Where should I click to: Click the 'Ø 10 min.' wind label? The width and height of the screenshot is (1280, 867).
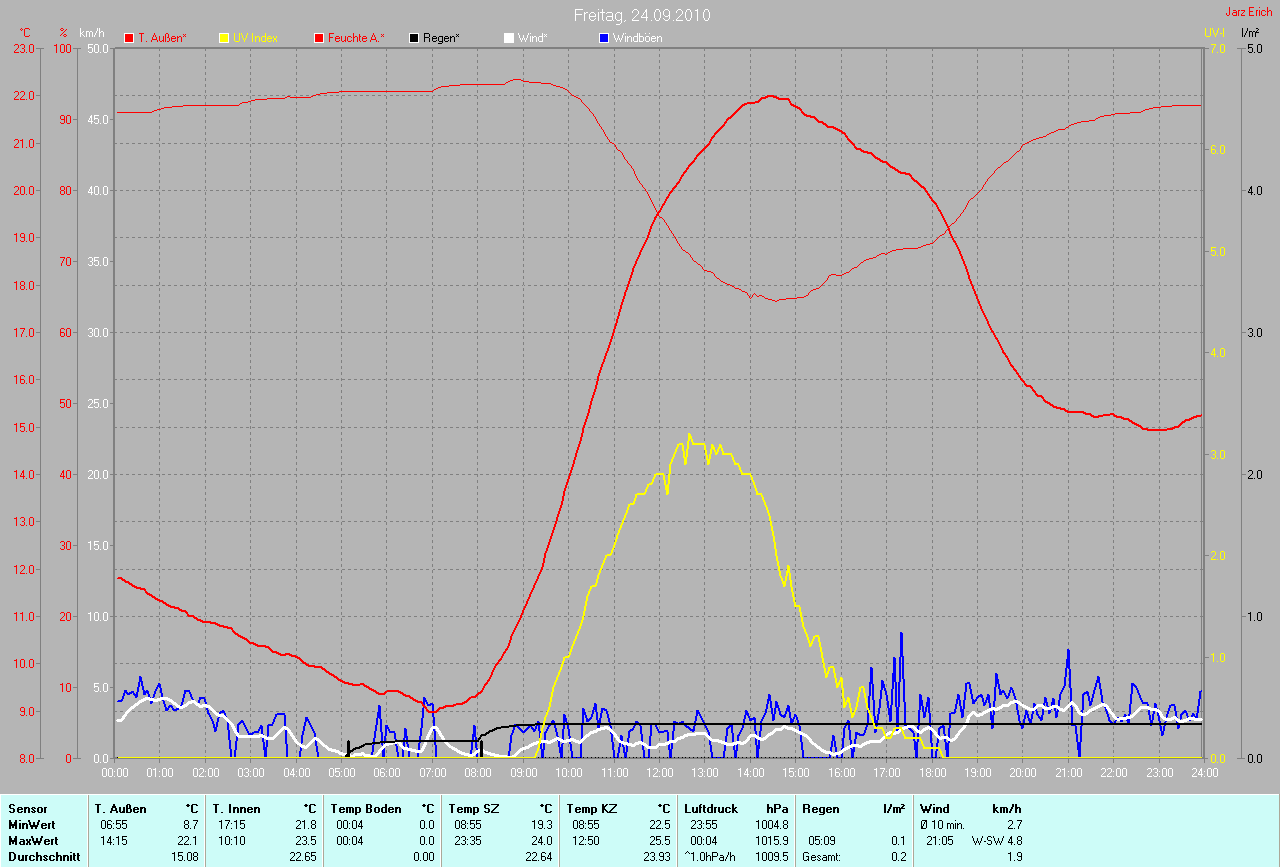tap(942, 825)
